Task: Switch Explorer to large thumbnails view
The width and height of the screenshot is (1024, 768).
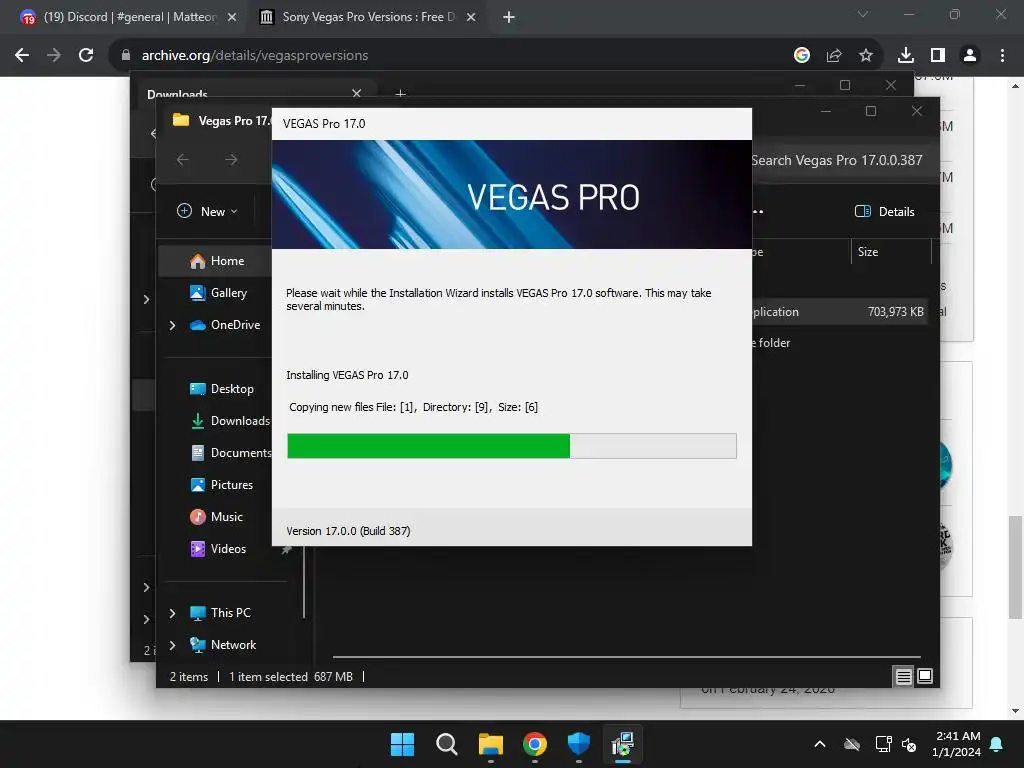Action: [x=925, y=677]
